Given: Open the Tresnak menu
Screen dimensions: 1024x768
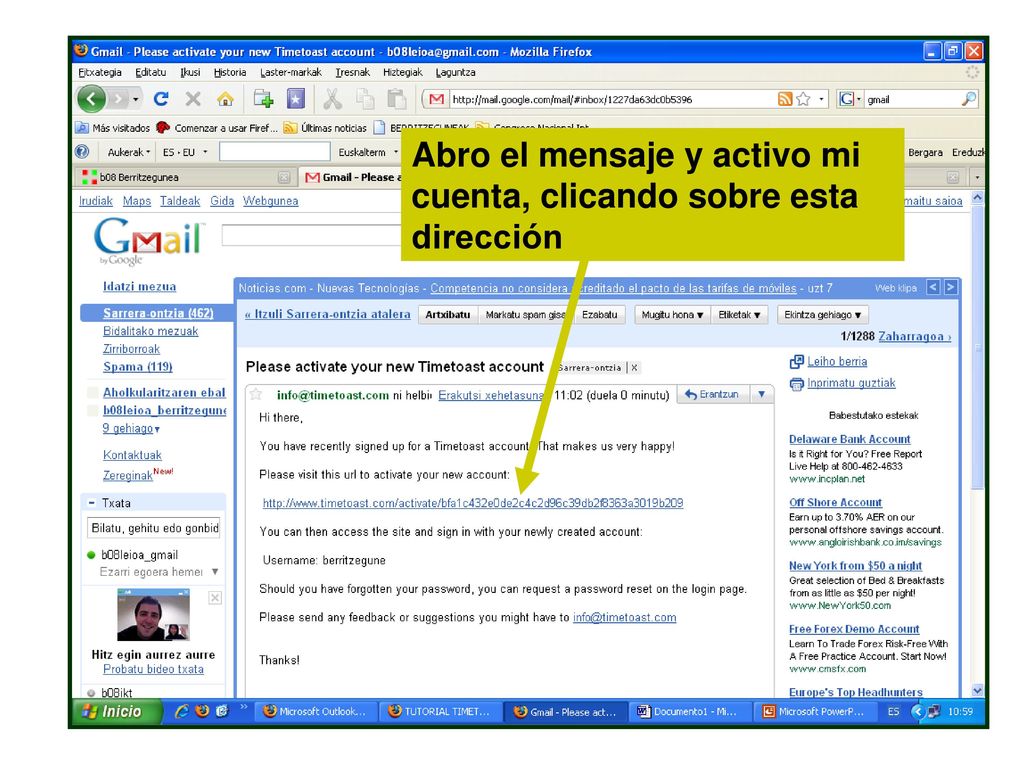Looking at the screenshot, I should point(353,72).
